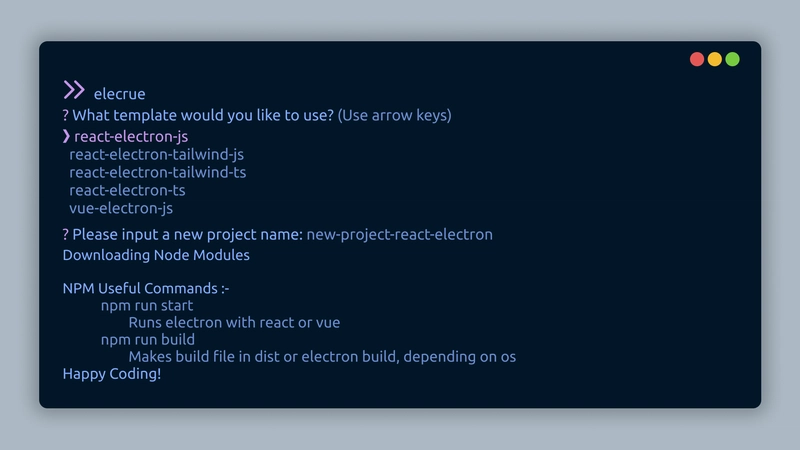This screenshot has height=450, width=800.
Task: Click the '(Use arrow keys)' hint text
Action: (x=394, y=115)
